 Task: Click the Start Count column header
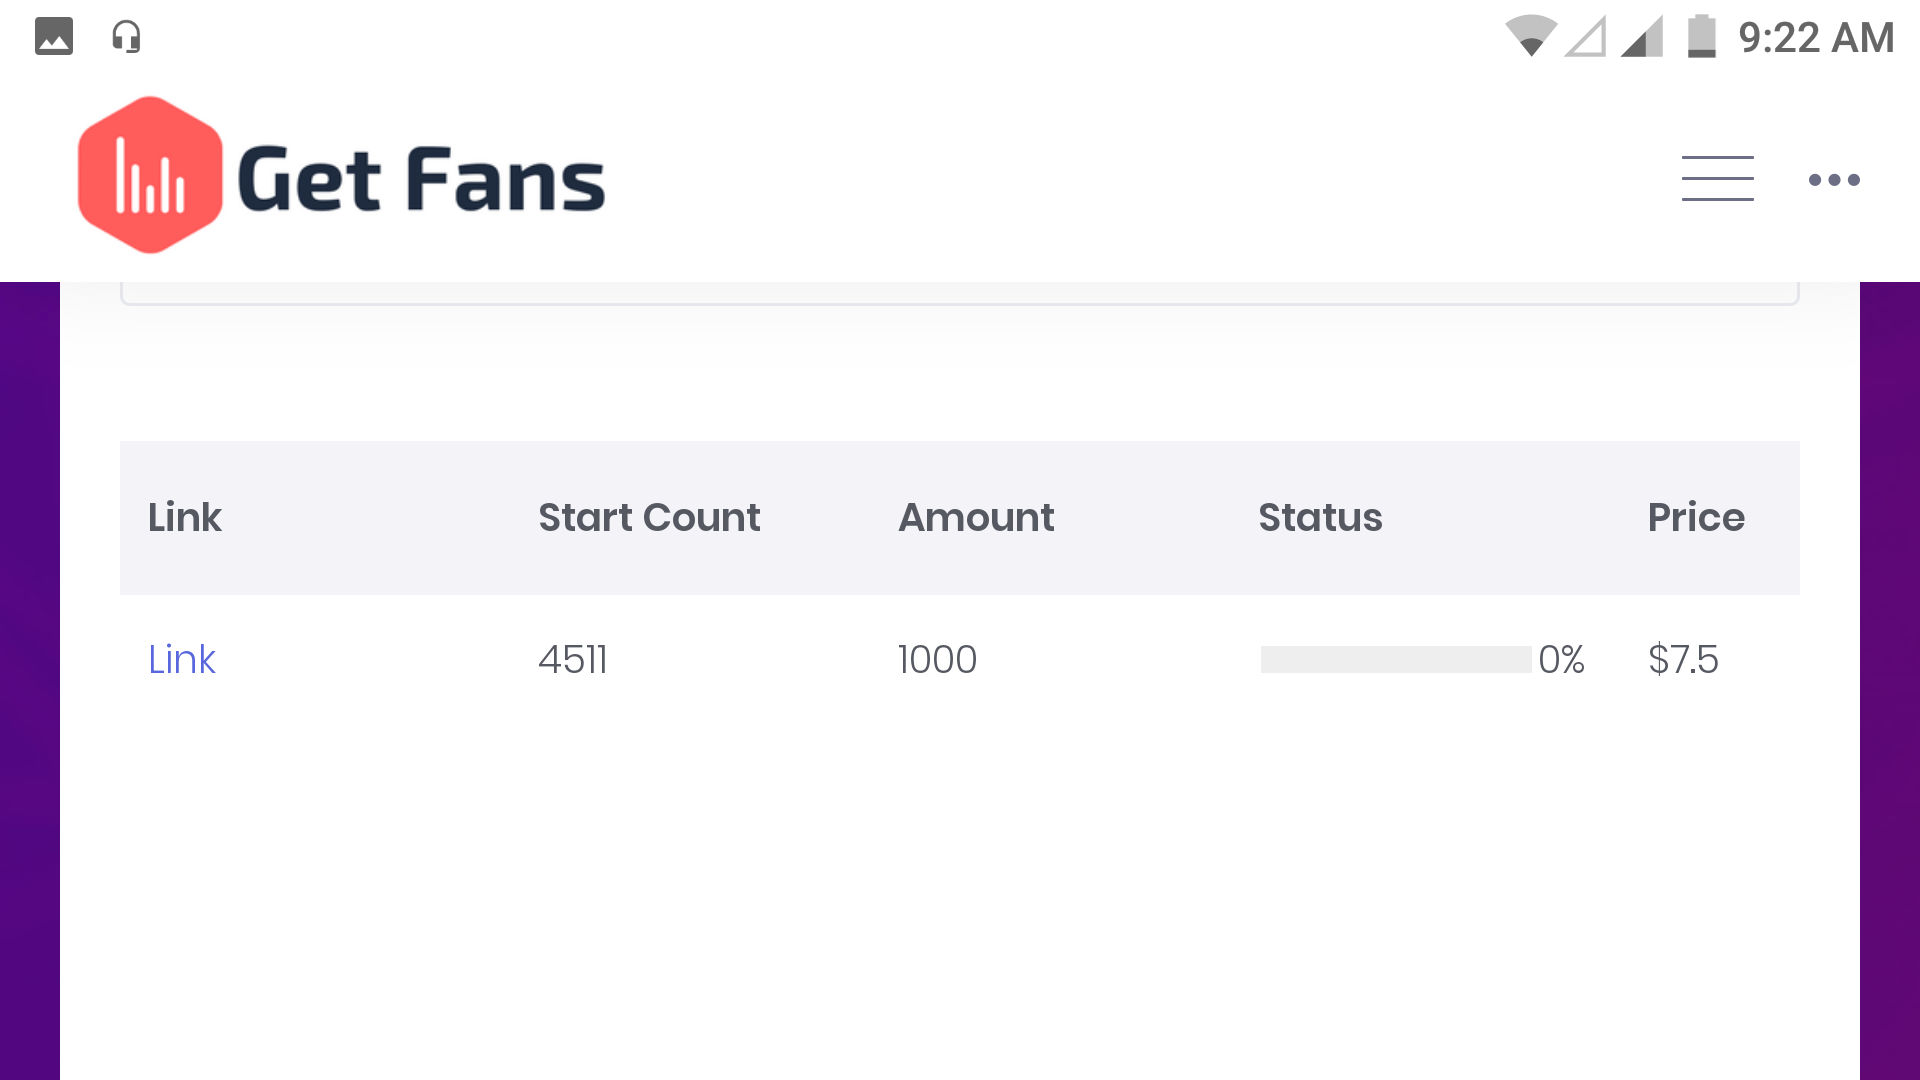[x=649, y=518]
